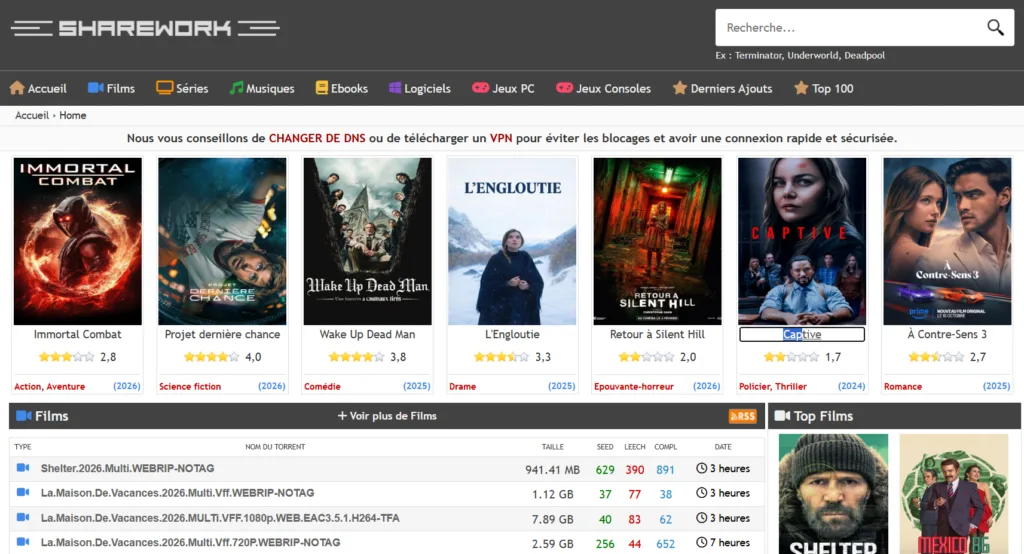Click the Jeux PC gamepad icon

tap(480, 88)
